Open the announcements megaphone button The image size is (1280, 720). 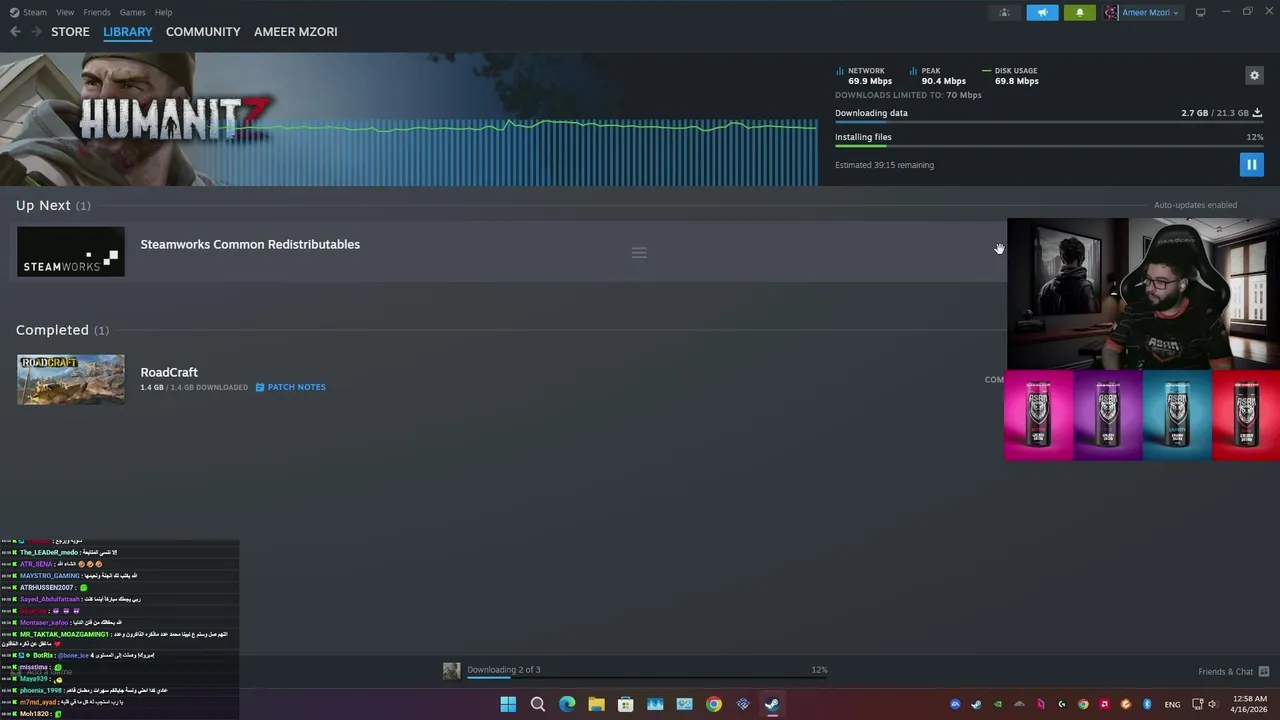pos(1042,12)
